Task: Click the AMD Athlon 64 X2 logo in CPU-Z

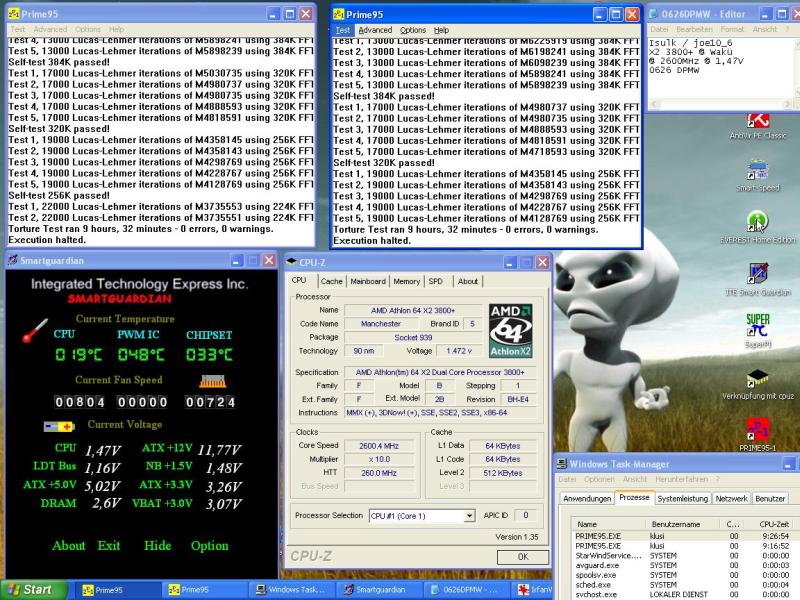Action: (x=510, y=330)
